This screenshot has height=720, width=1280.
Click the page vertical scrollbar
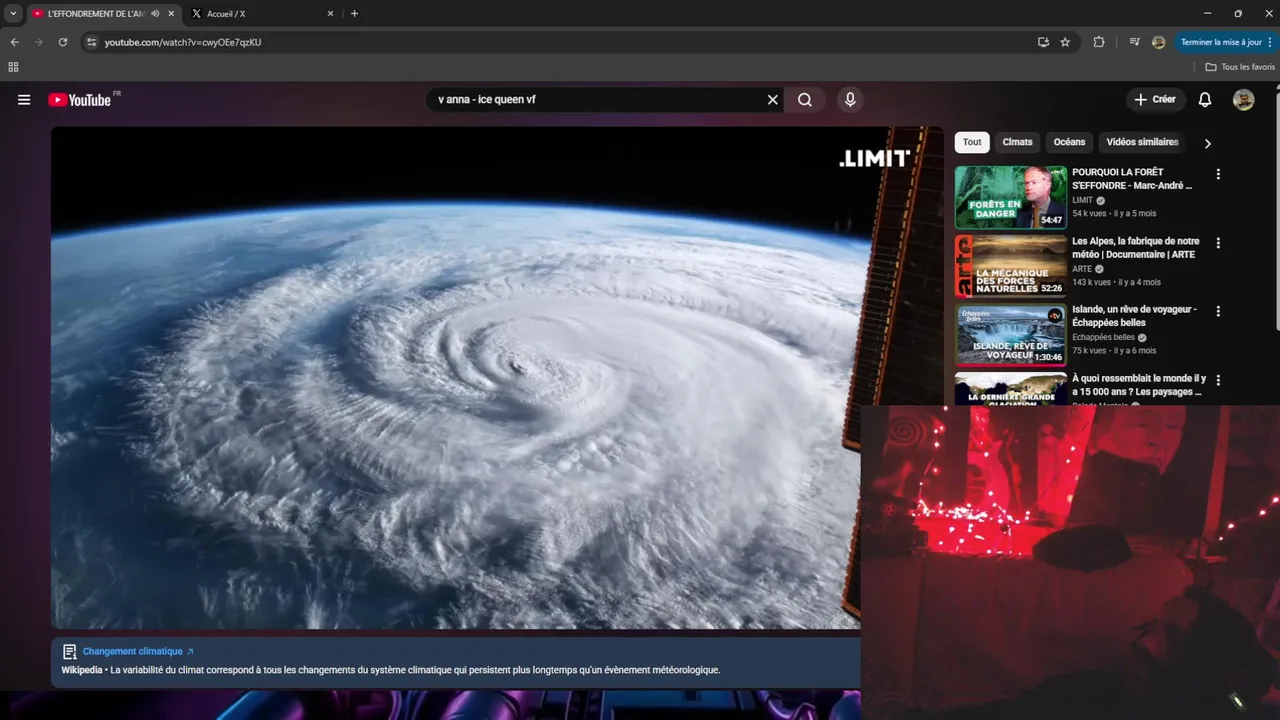[x=1276, y=210]
